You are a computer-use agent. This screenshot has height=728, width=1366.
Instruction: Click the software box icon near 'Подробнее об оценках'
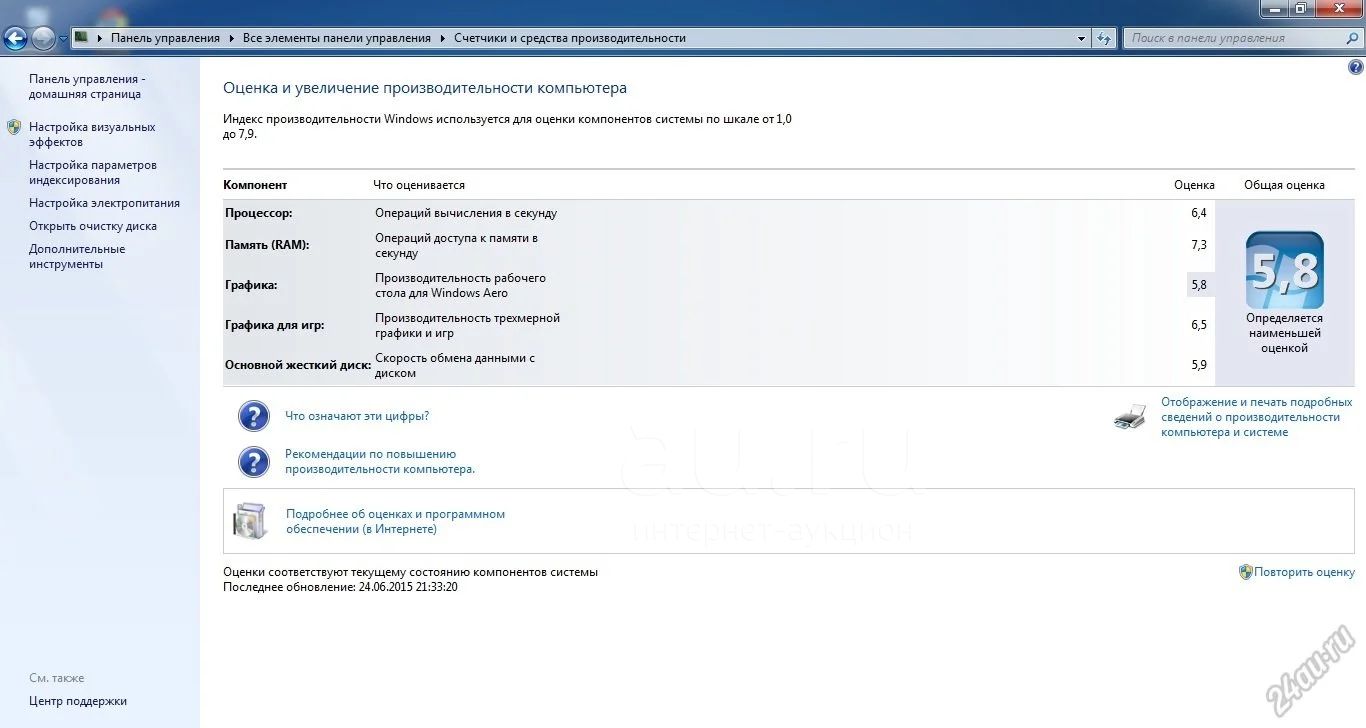(250, 521)
